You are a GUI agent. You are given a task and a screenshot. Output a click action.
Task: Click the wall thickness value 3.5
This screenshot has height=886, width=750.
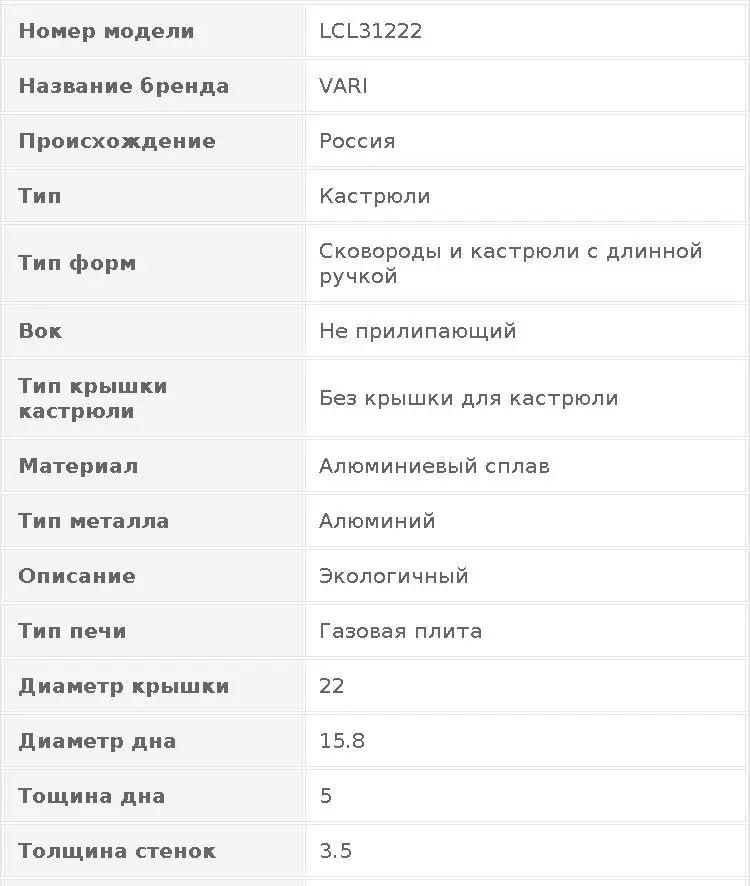335,851
